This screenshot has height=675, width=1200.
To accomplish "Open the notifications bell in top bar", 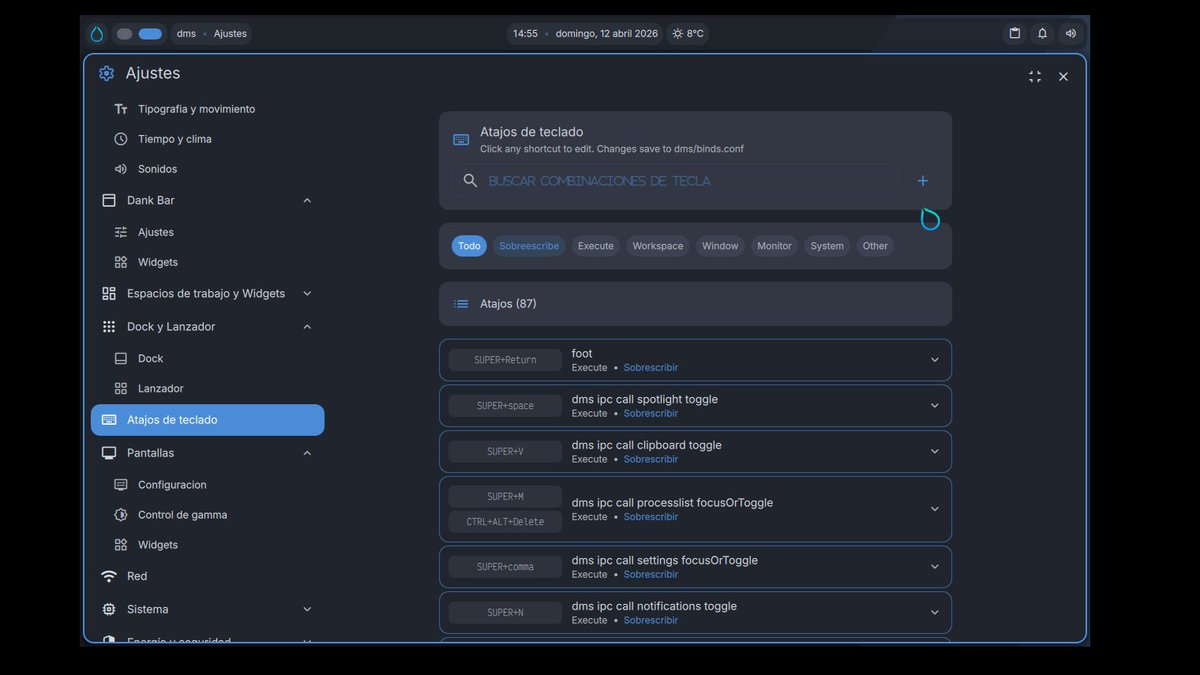I will [1043, 33].
